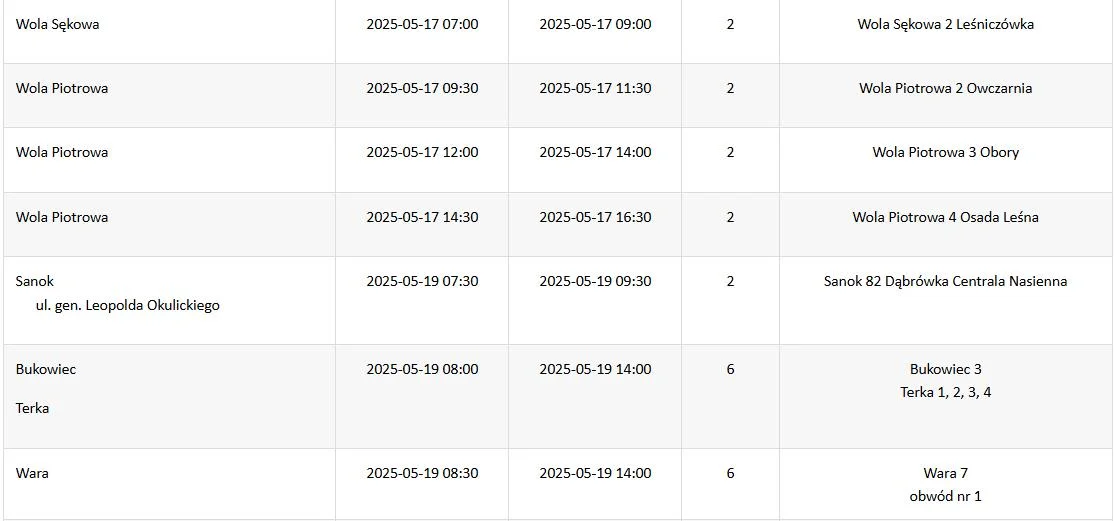Click Wola Piotrowa 3 Obory text
The height and width of the screenshot is (521, 1114).
coord(946,153)
